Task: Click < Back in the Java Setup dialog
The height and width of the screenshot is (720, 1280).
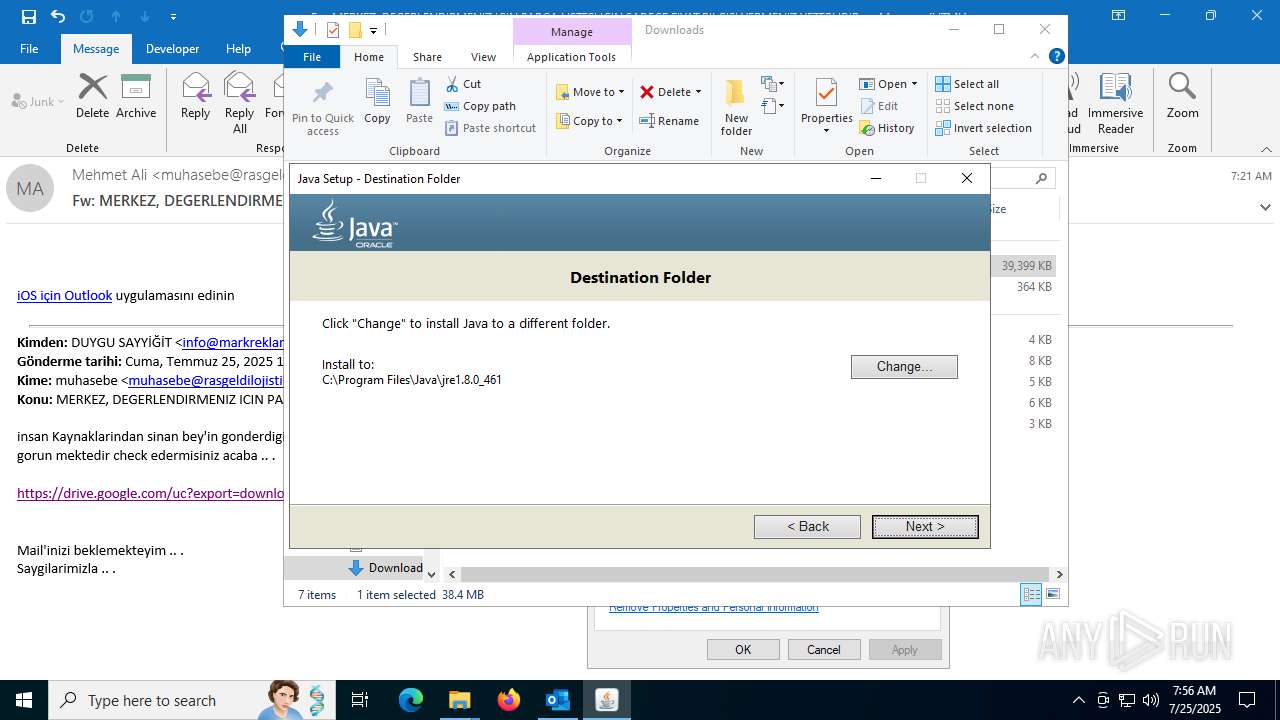Action: [x=807, y=527]
